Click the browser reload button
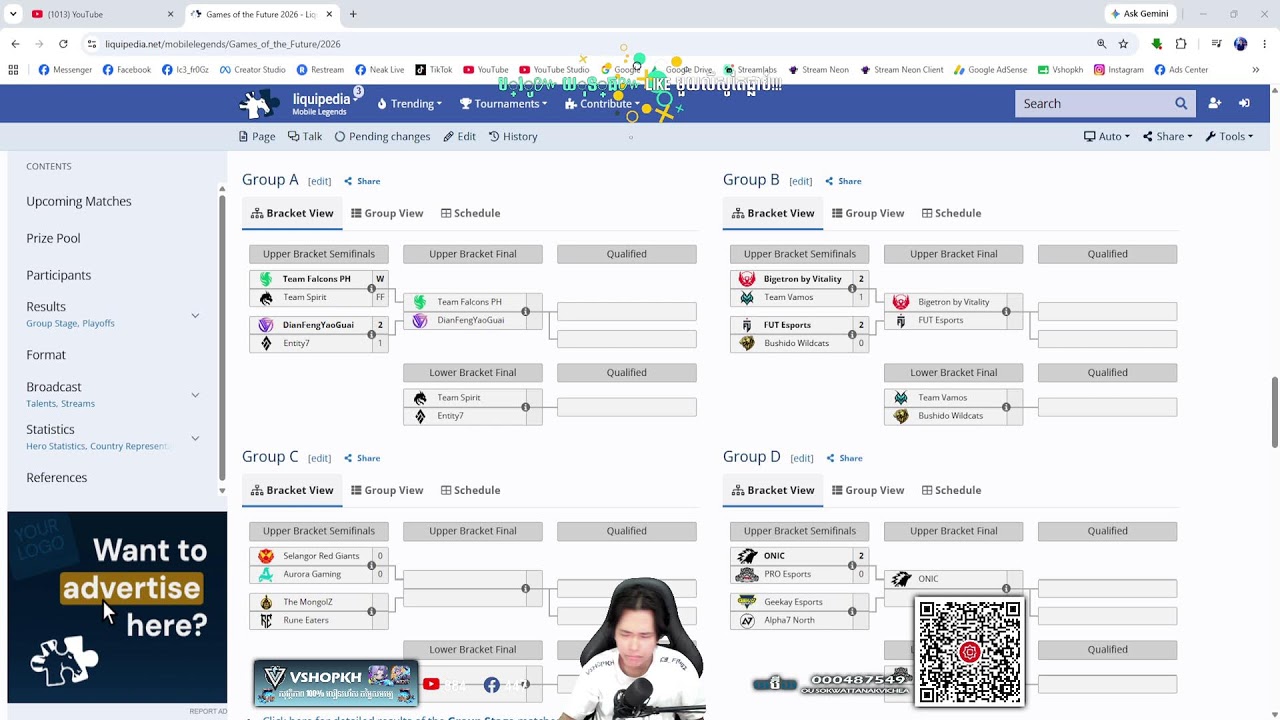 63,44
